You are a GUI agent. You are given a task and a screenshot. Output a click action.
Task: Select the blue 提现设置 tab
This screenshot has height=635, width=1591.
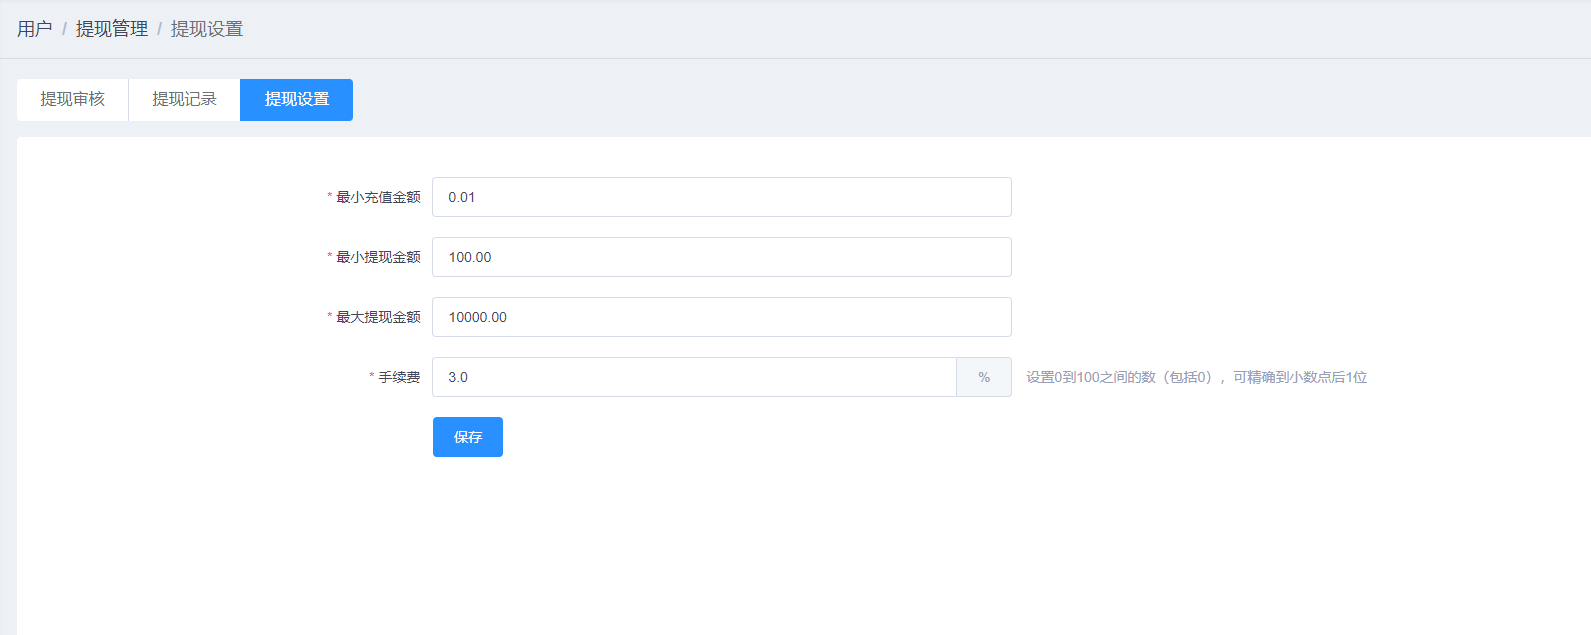[296, 100]
